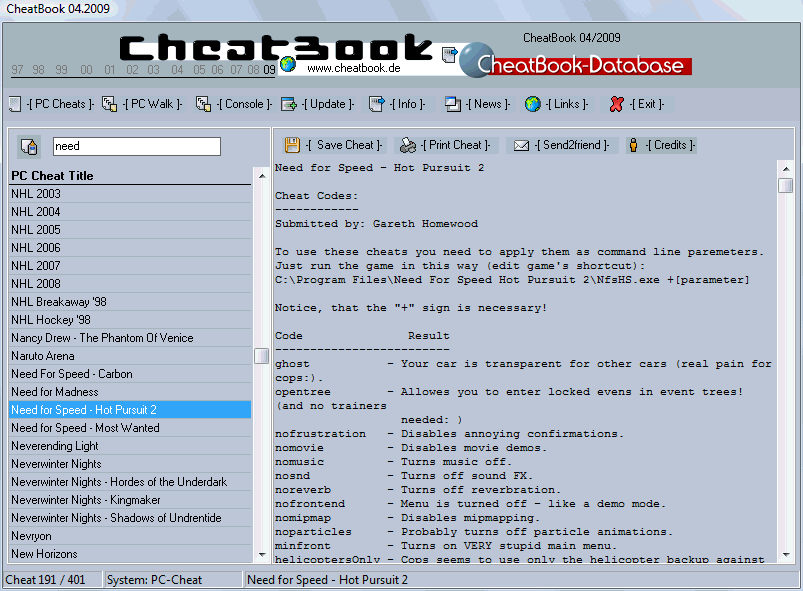Click the Send2friend button label
803x591 pixels.
point(572,145)
